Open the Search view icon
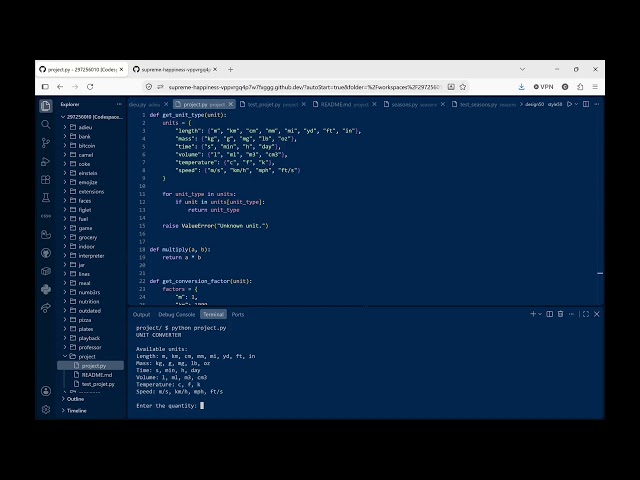 (x=46, y=124)
